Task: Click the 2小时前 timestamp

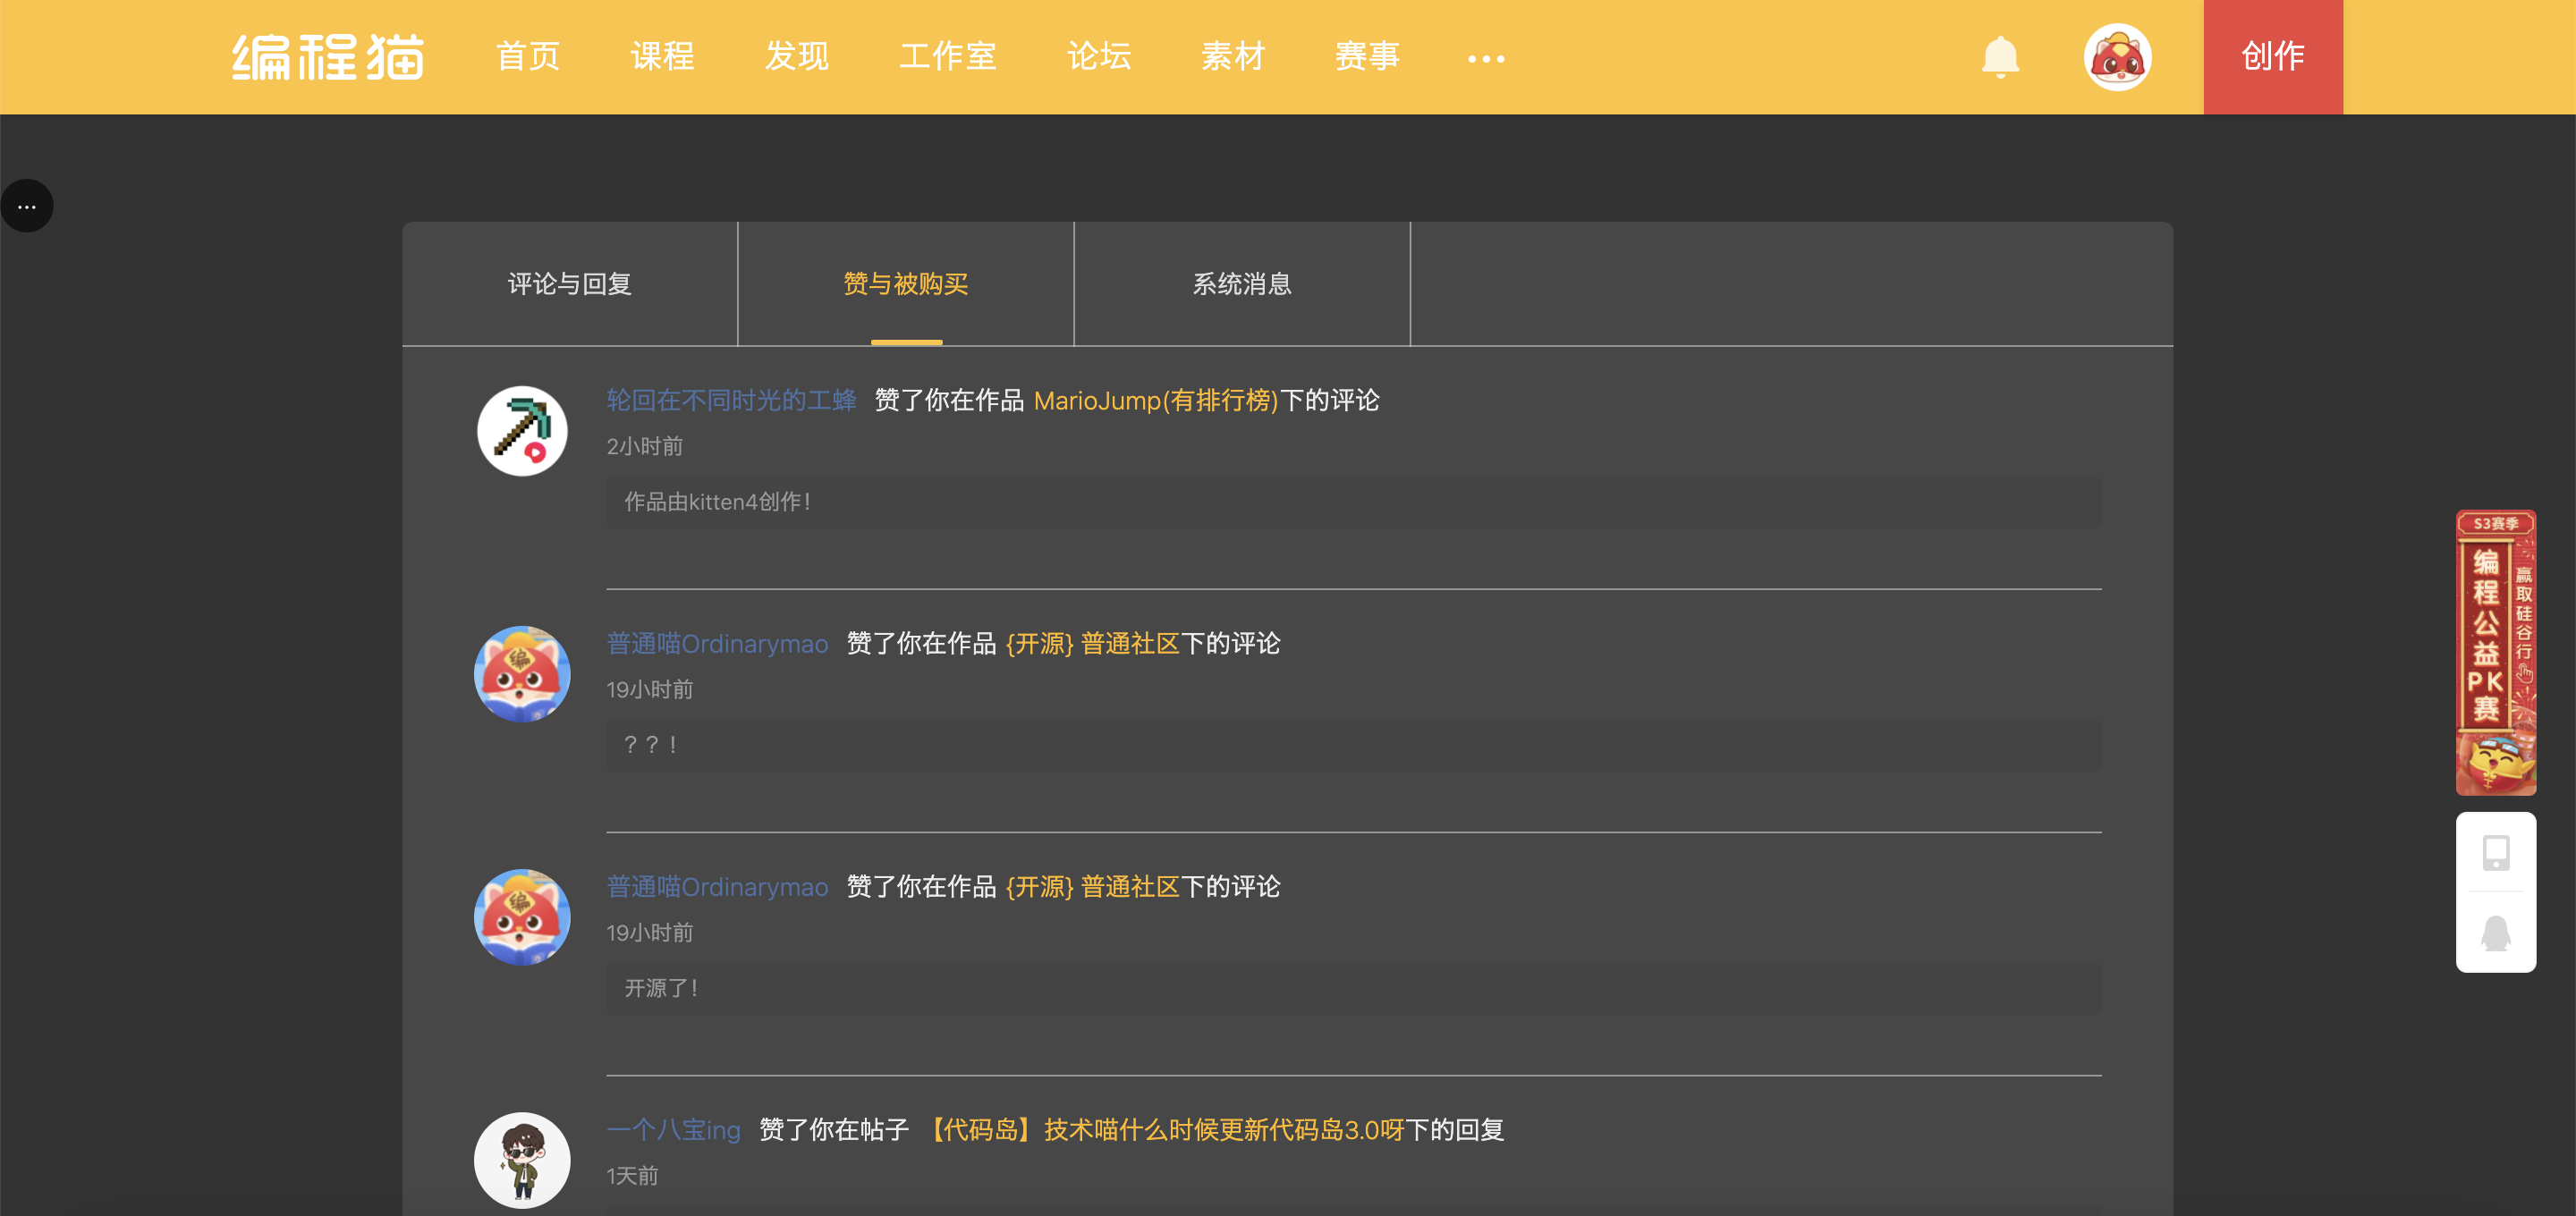Action: click(645, 446)
